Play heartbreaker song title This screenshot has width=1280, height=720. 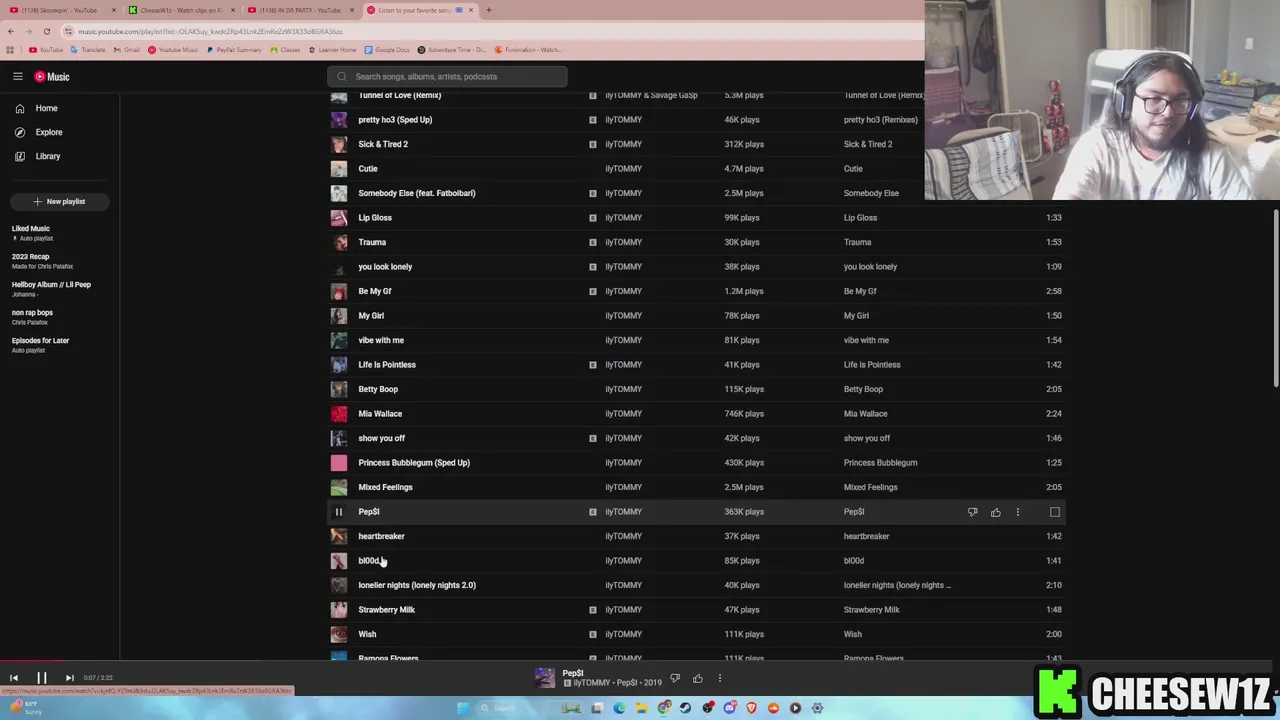click(381, 536)
